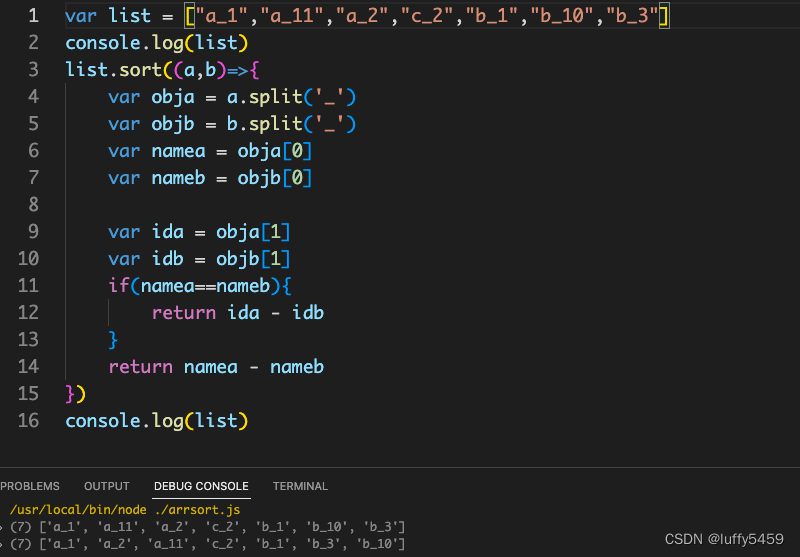Click list.sort on line 3
This screenshot has height=557, width=800.
tap(114, 70)
